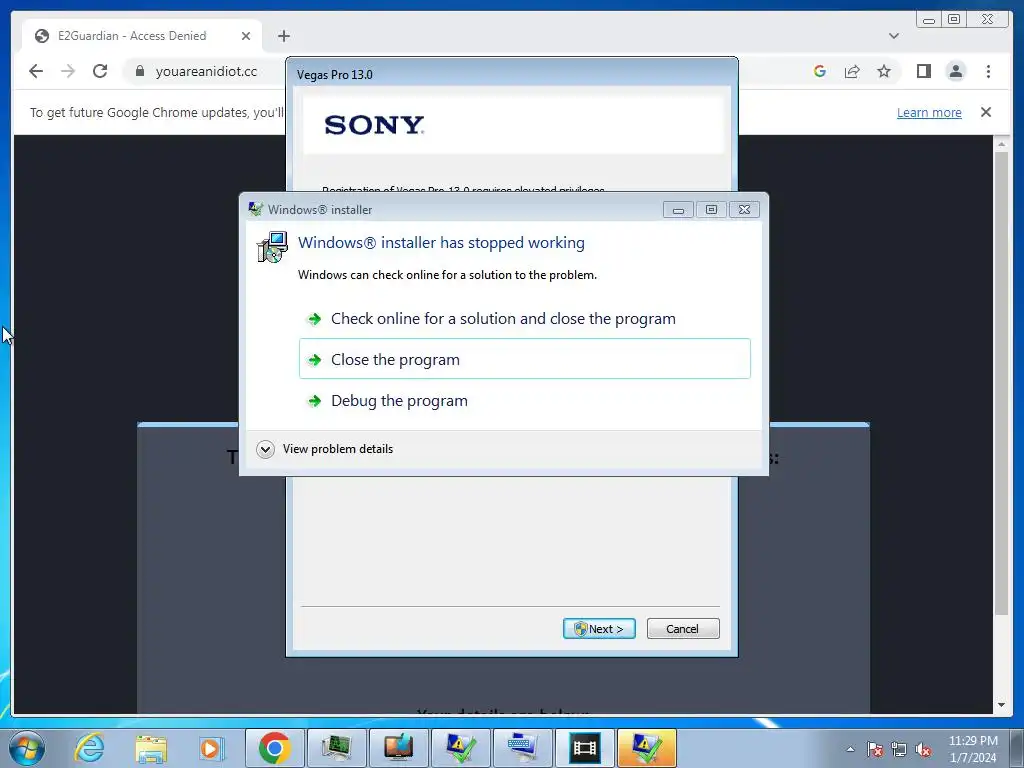Viewport: 1024px width, 768px height.
Task: Go back in Chrome browser
Action: (36, 71)
